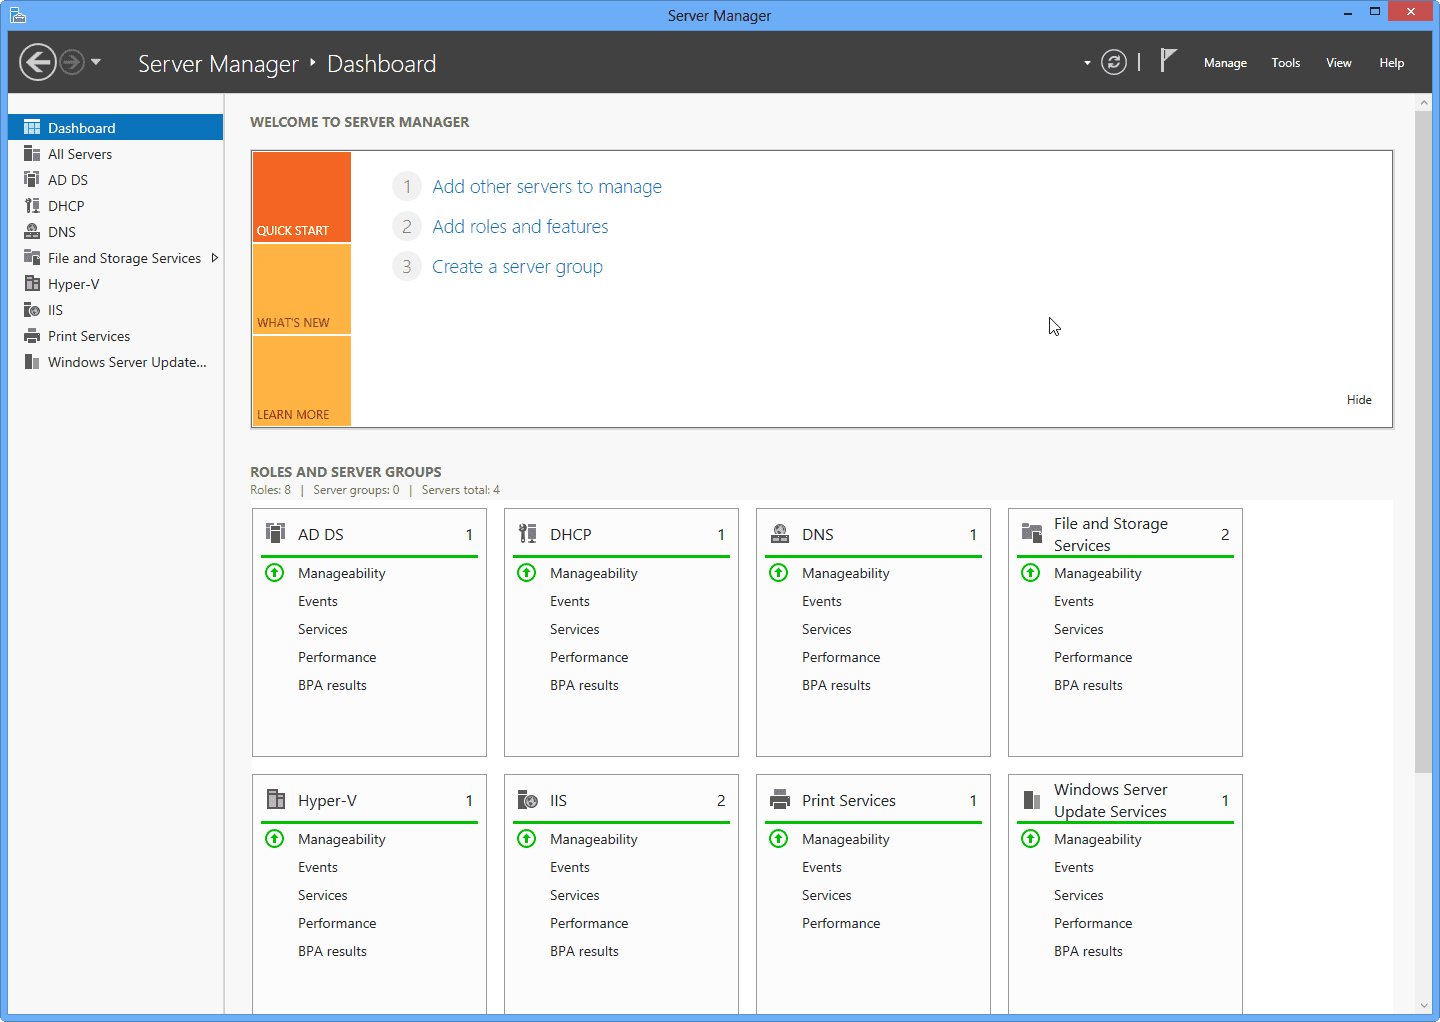Viewport: 1440px width, 1022px height.
Task: Select the WHAT'S NEW tile
Action: point(301,289)
